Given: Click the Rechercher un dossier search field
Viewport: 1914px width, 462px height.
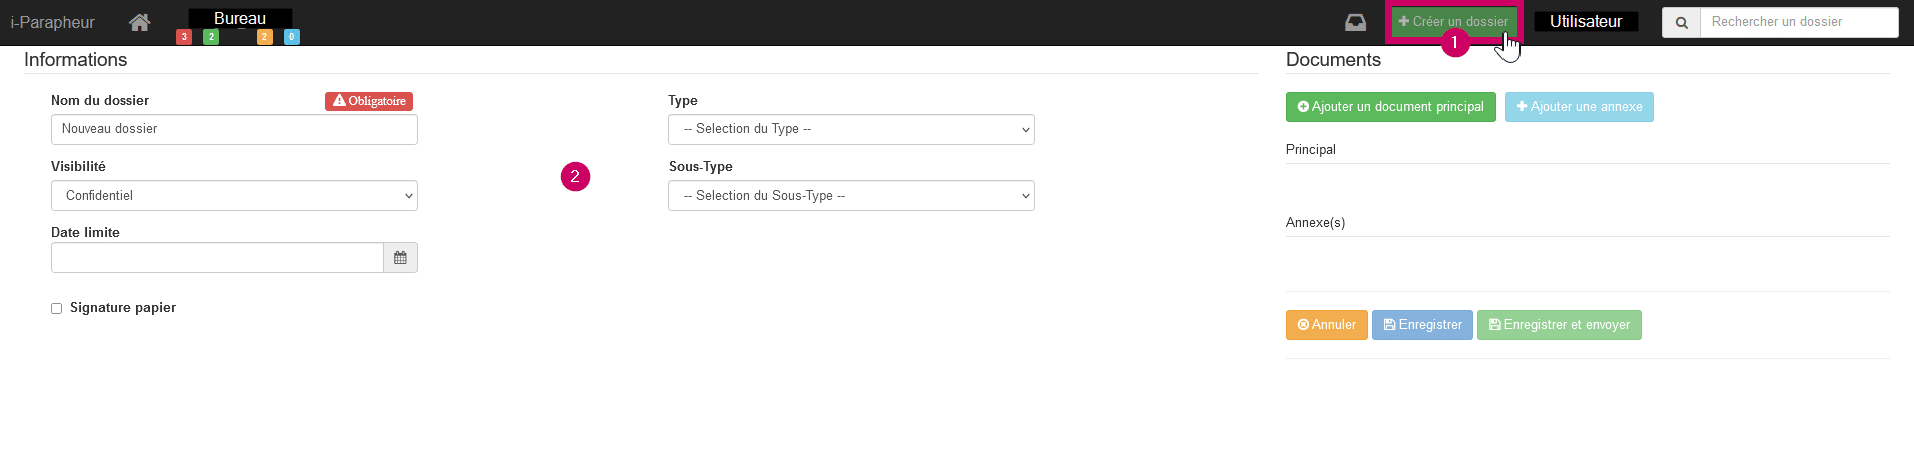Looking at the screenshot, I should (1798, 22).
